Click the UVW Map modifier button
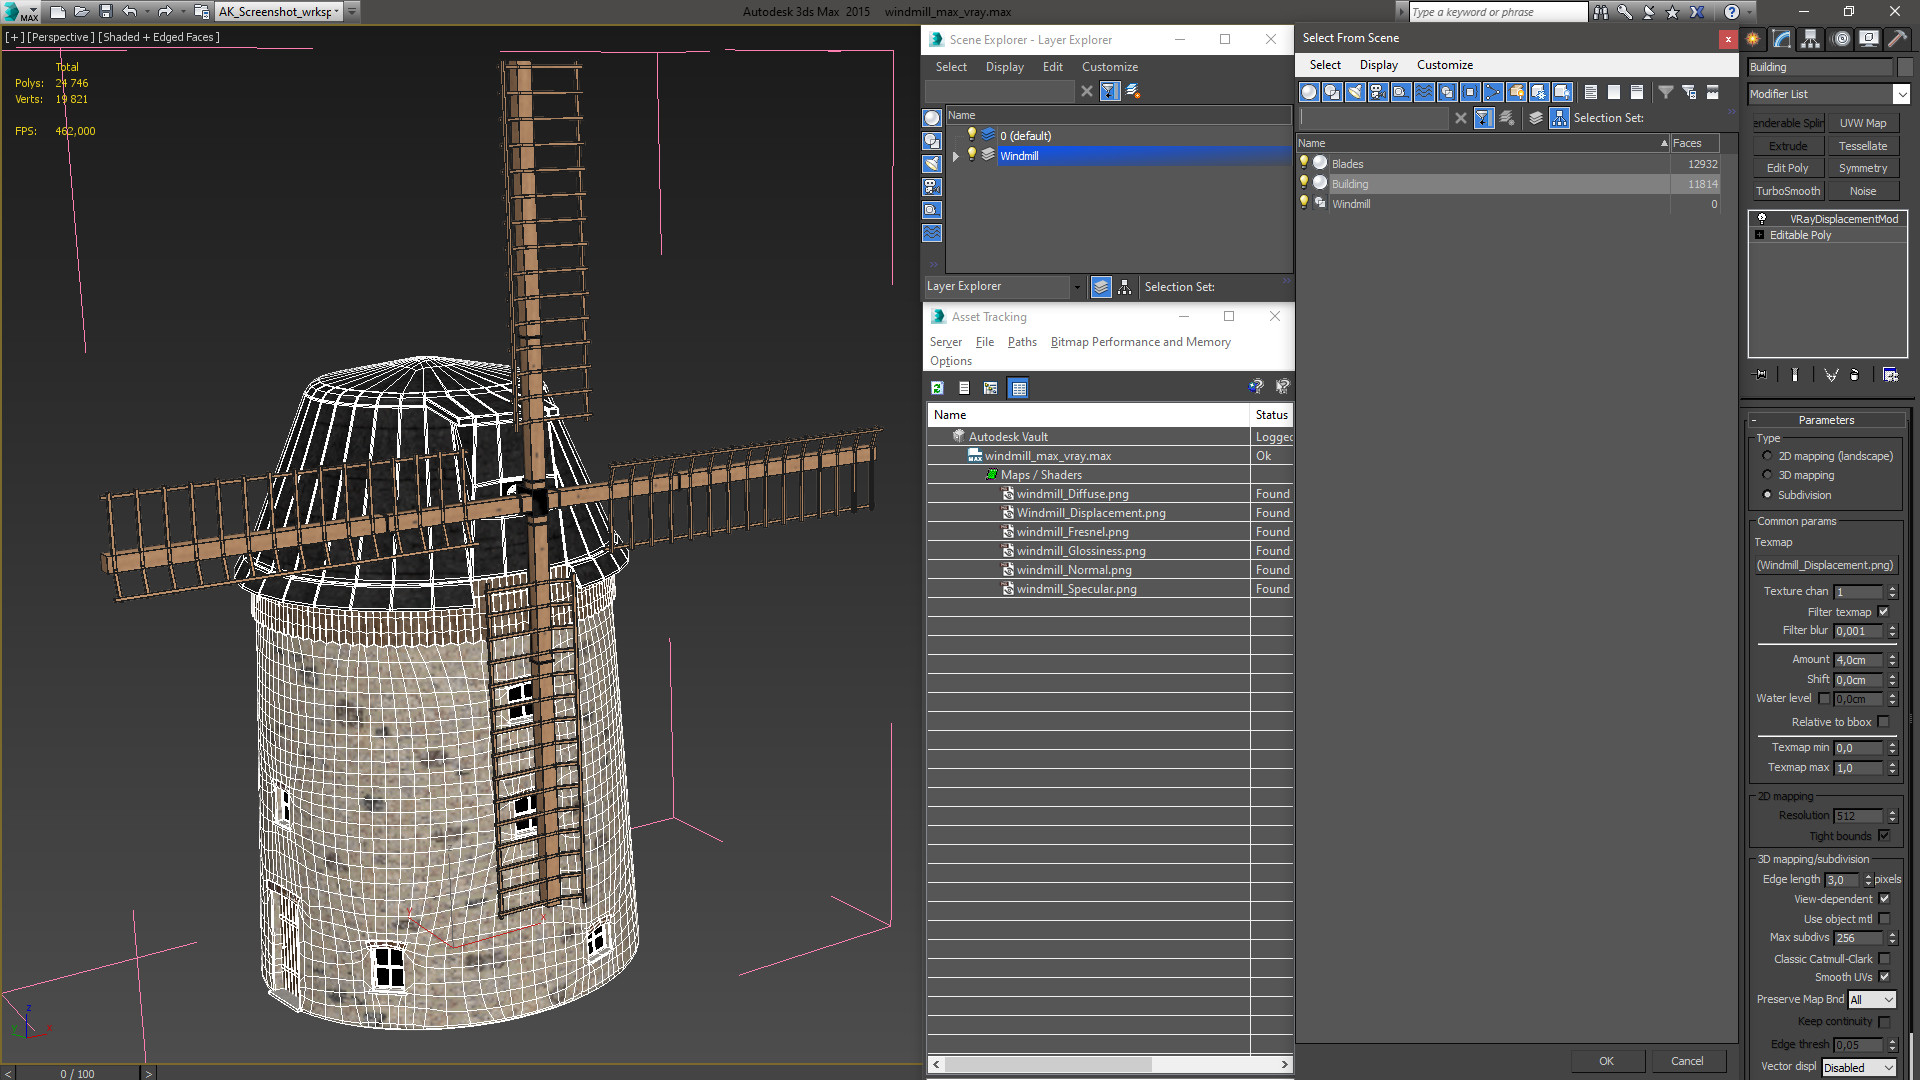This screenshot has height=1080, width=1920. [1862, 123]
